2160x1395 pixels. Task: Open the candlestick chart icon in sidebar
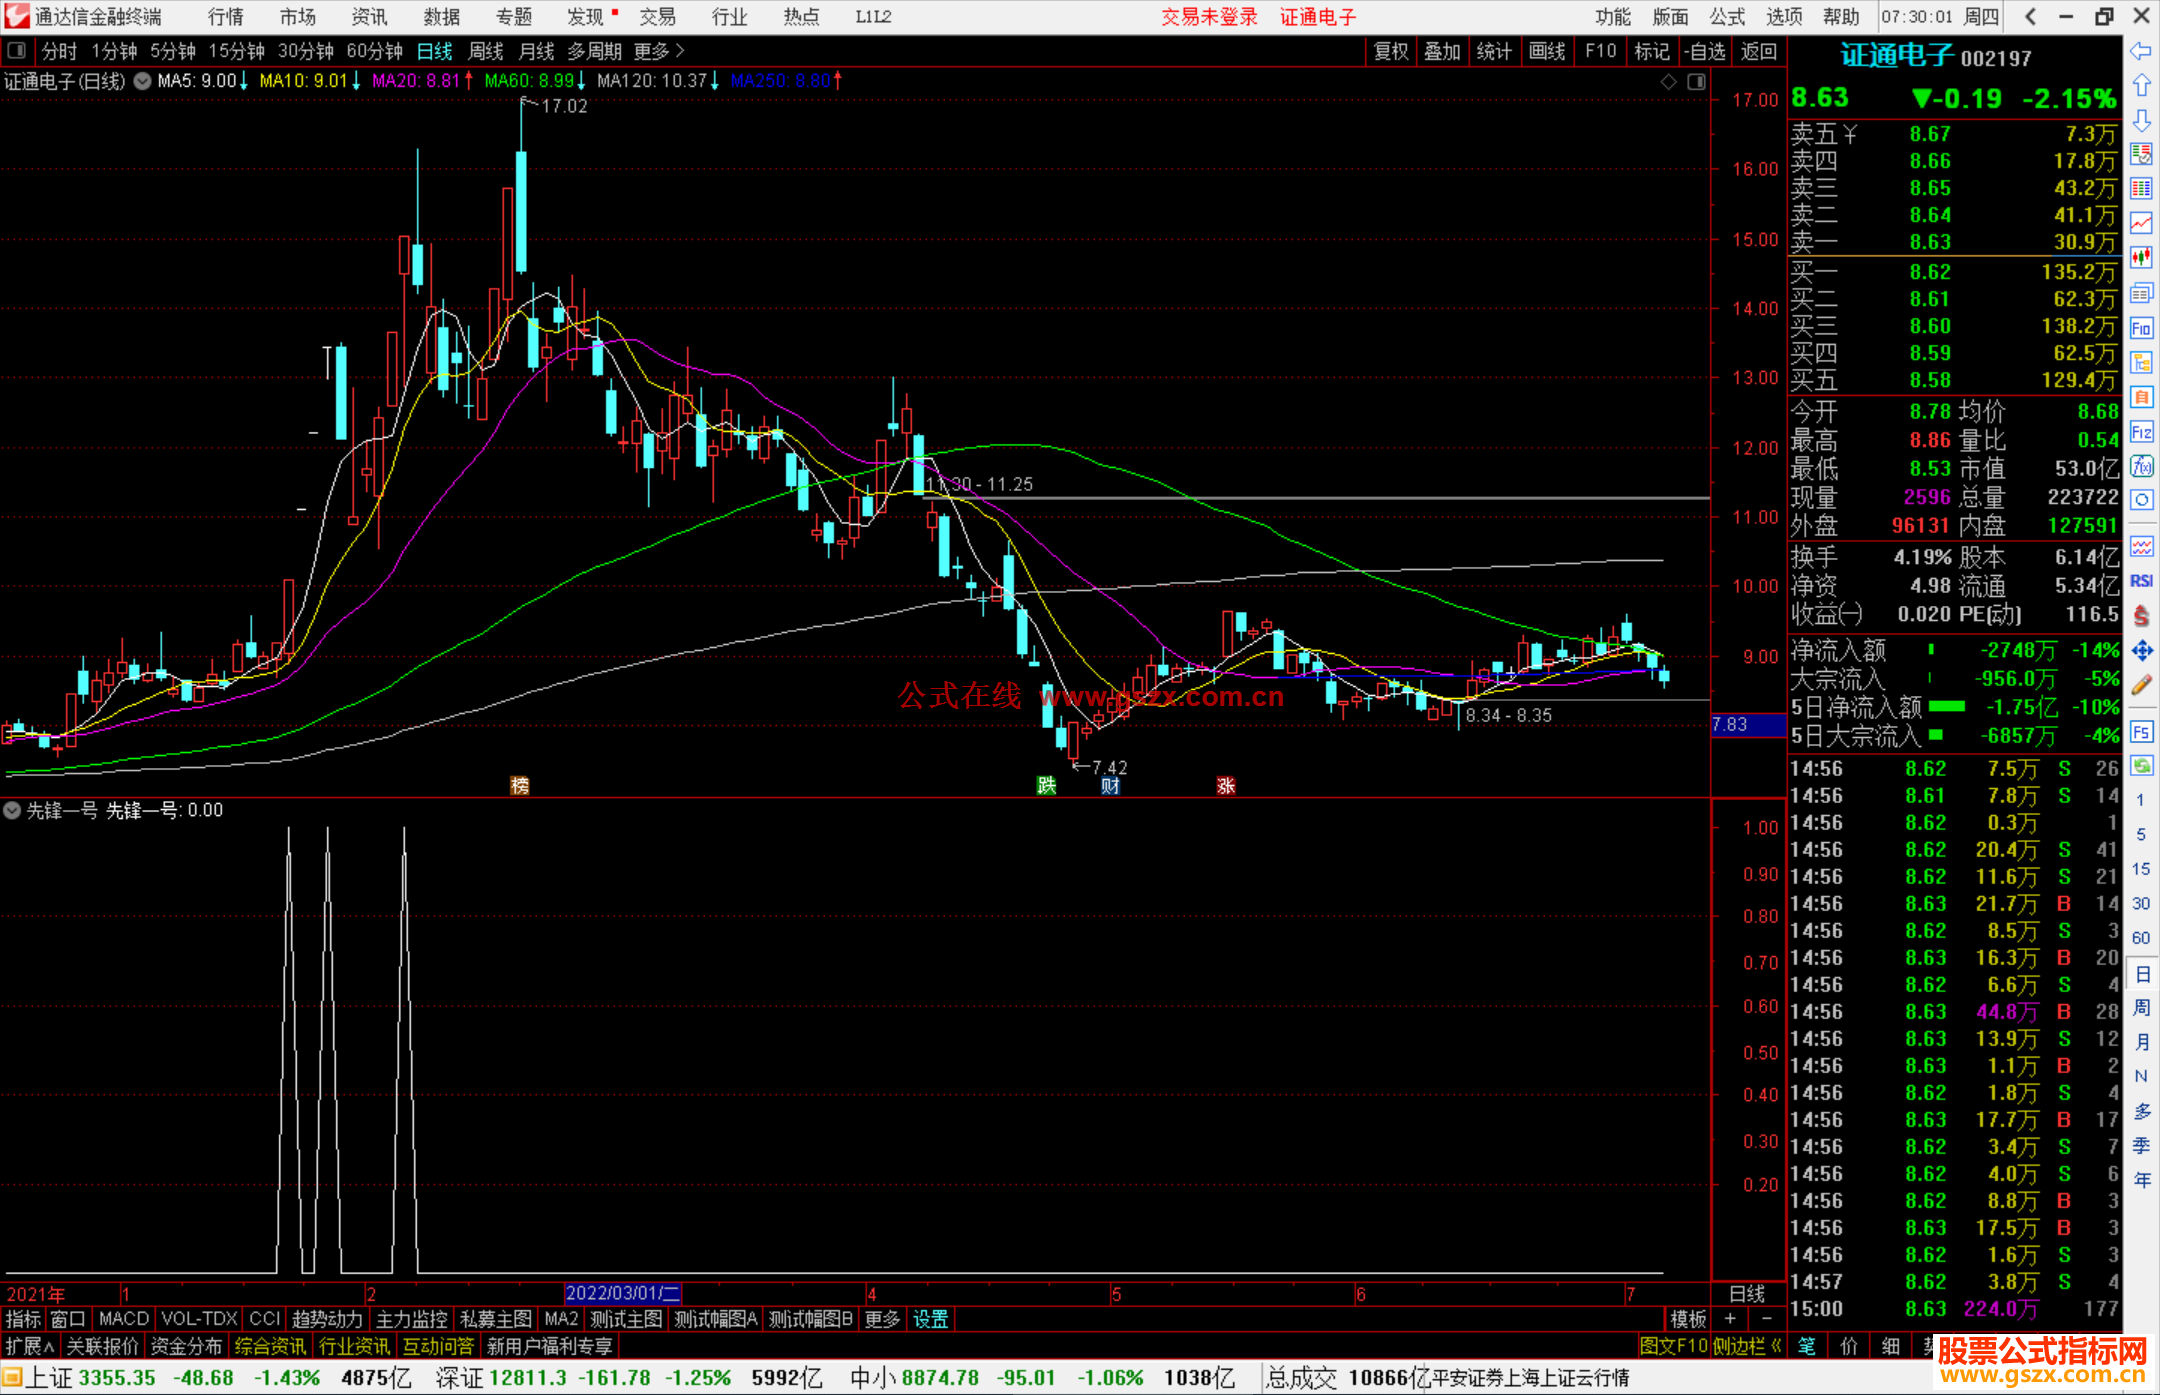2141,258
